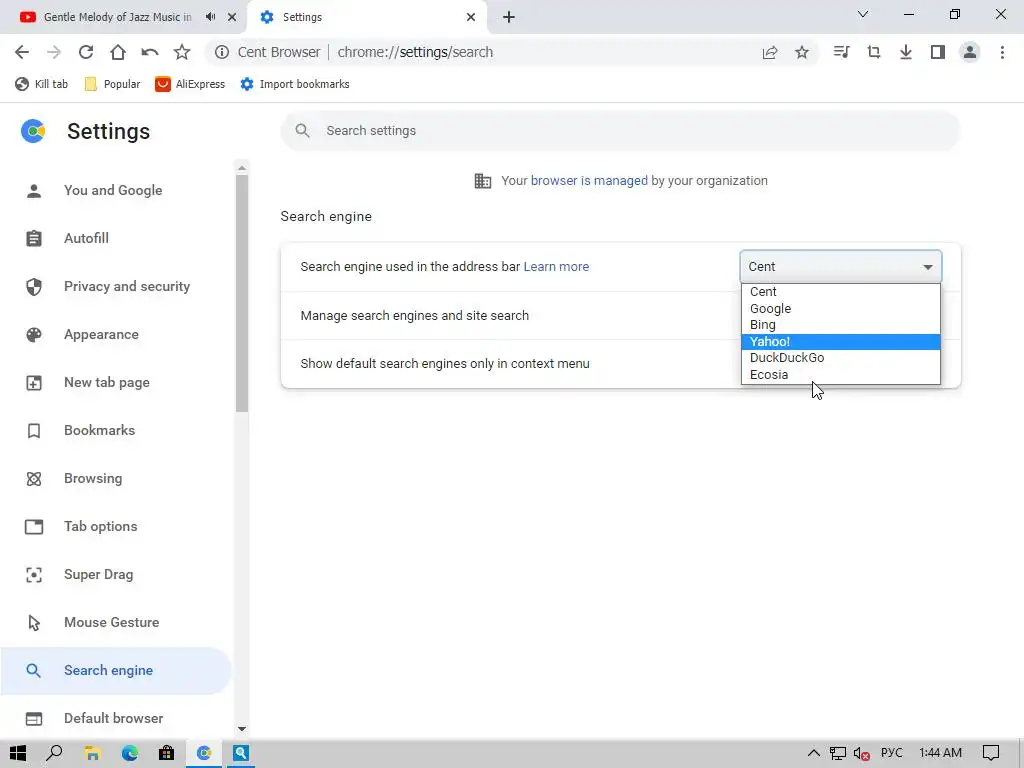The height and width of the screenshot is (768, 1024).
Task: Go back using the browser back arrow
Action: [22, 52]
